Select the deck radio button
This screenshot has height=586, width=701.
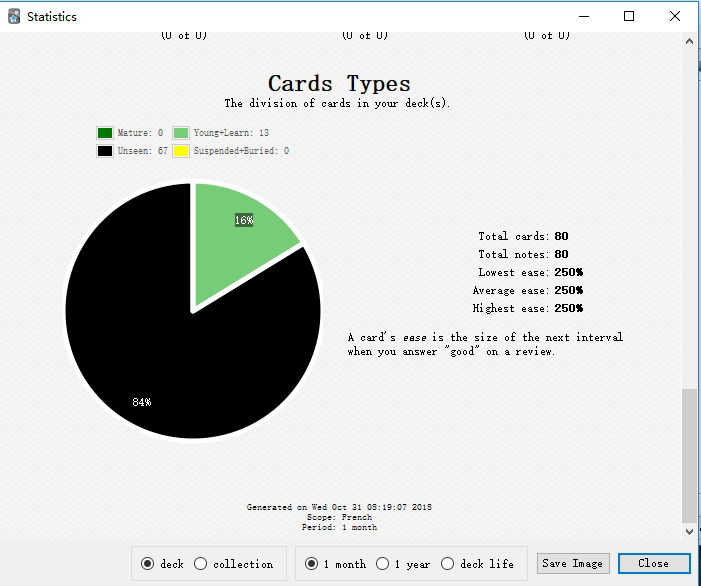[x=162, y=564]
